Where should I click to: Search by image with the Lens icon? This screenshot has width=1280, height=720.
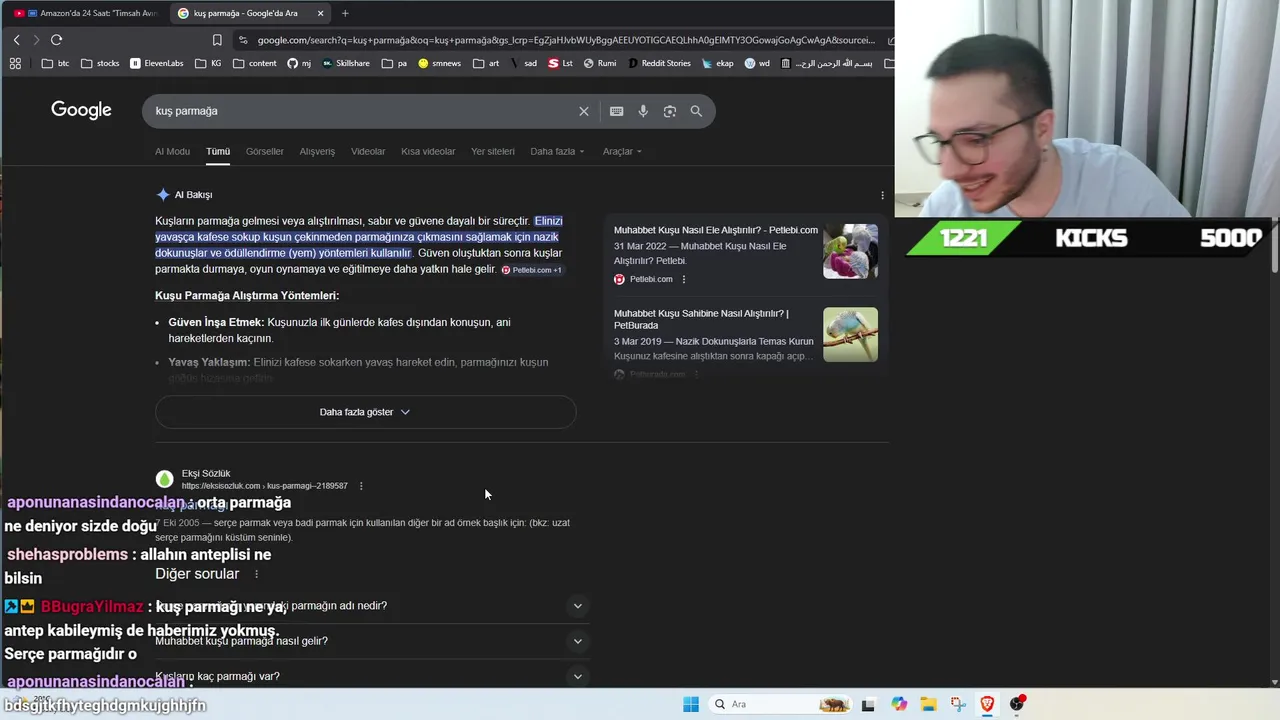[670, 111]
